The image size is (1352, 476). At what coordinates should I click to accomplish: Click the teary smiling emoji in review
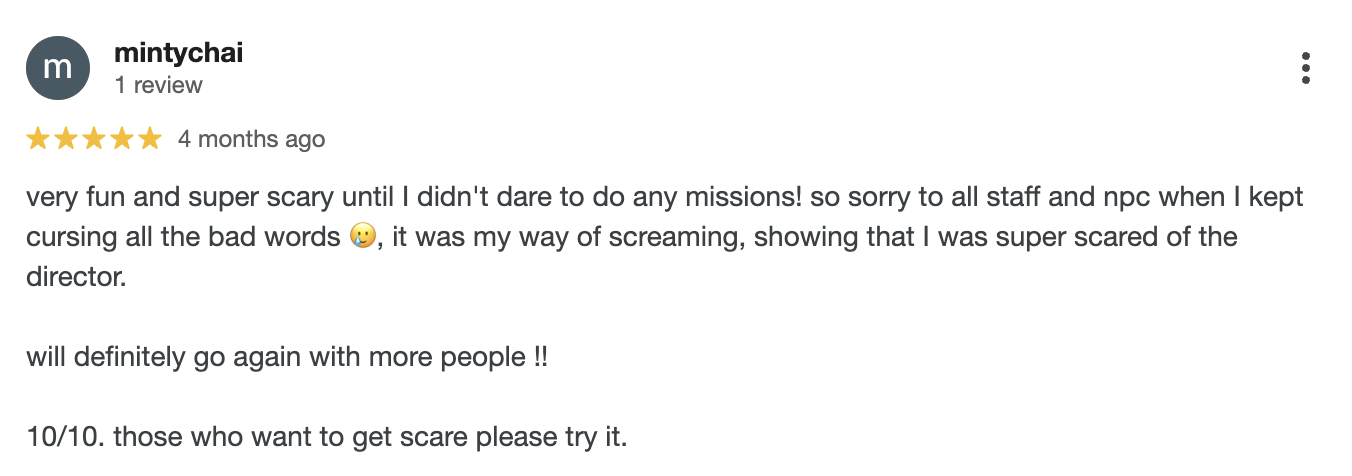360,238
